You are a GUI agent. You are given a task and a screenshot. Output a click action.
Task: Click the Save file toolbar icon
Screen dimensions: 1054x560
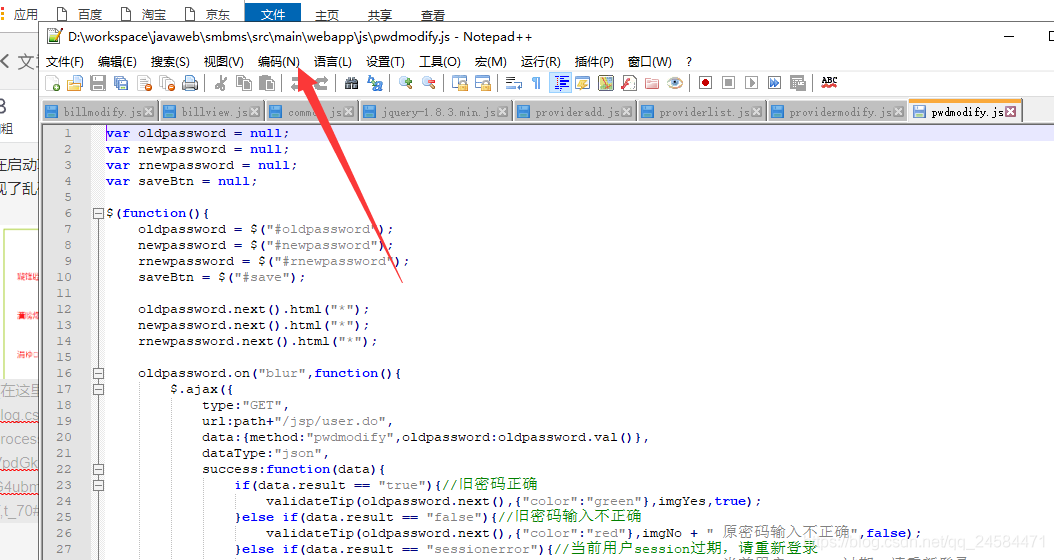98,83
